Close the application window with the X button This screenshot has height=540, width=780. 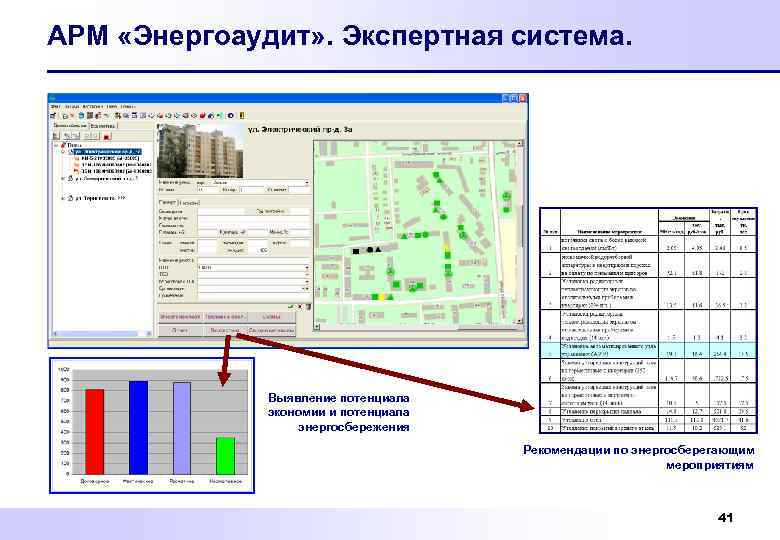click(522, 98)
